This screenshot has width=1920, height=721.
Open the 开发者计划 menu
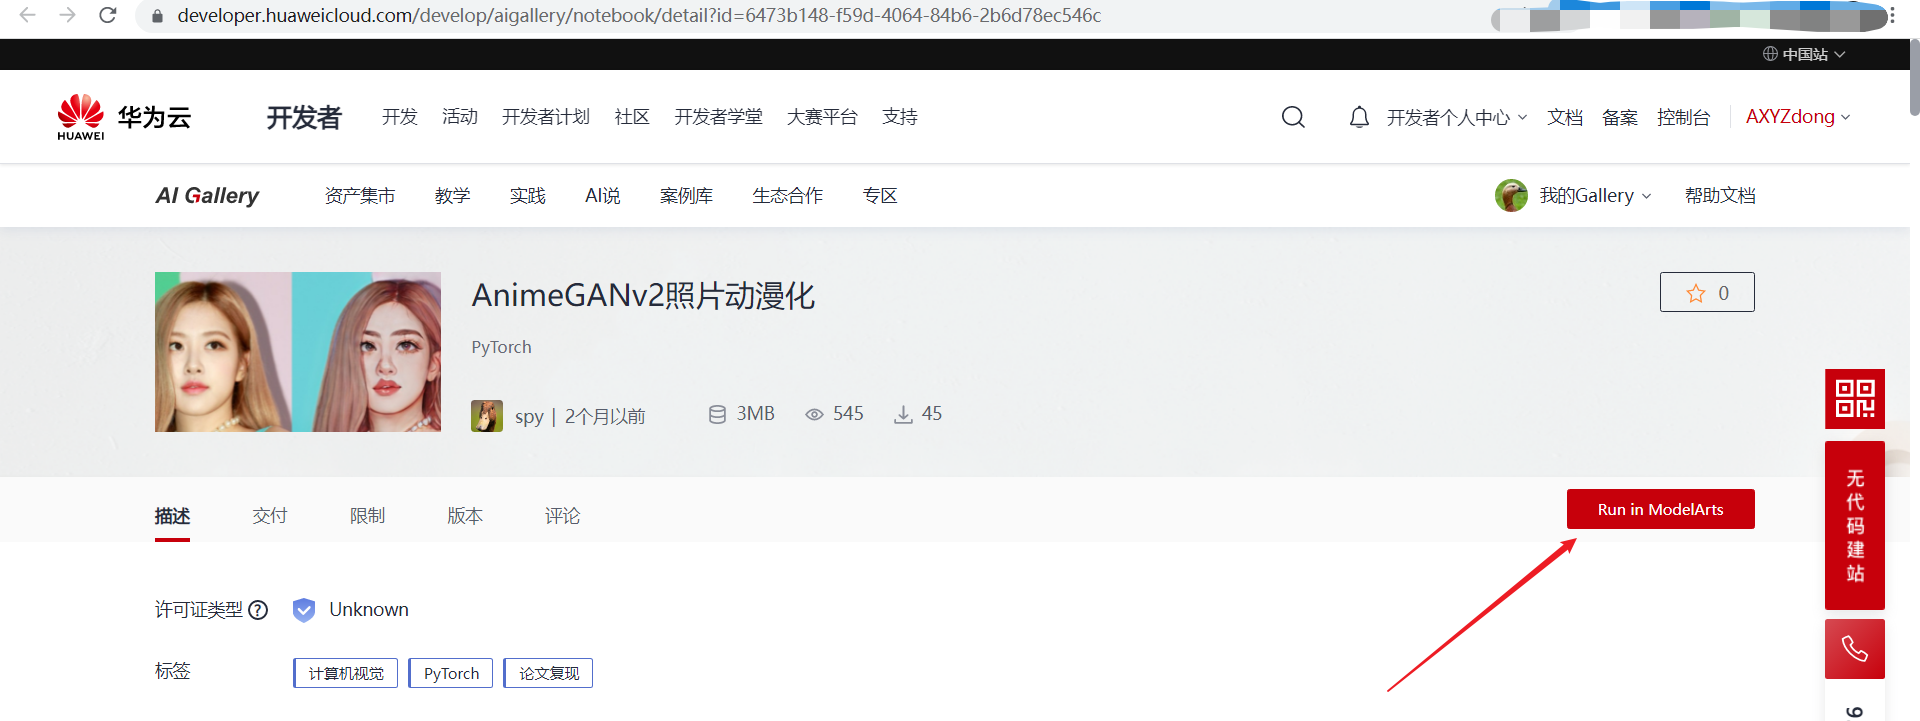pyautogui.click(x=546, y=117)
